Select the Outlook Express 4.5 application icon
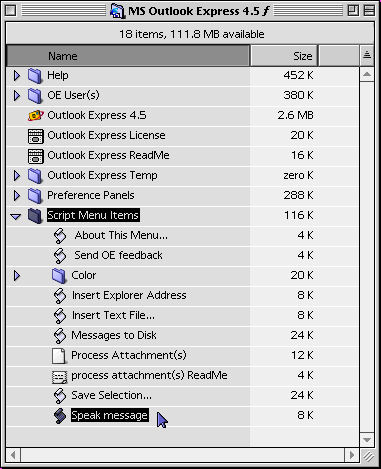The width and height of the screenshot is (381, 469). click(x=36, y=116)
